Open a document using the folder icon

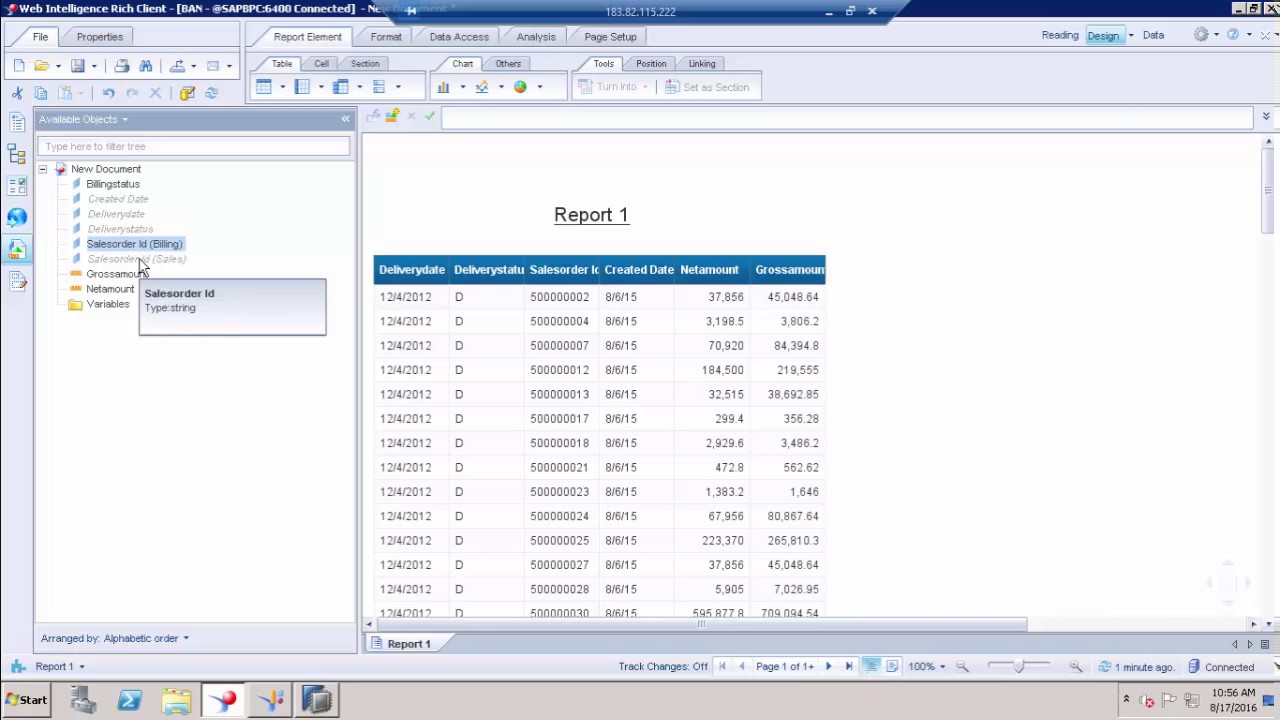41,66
